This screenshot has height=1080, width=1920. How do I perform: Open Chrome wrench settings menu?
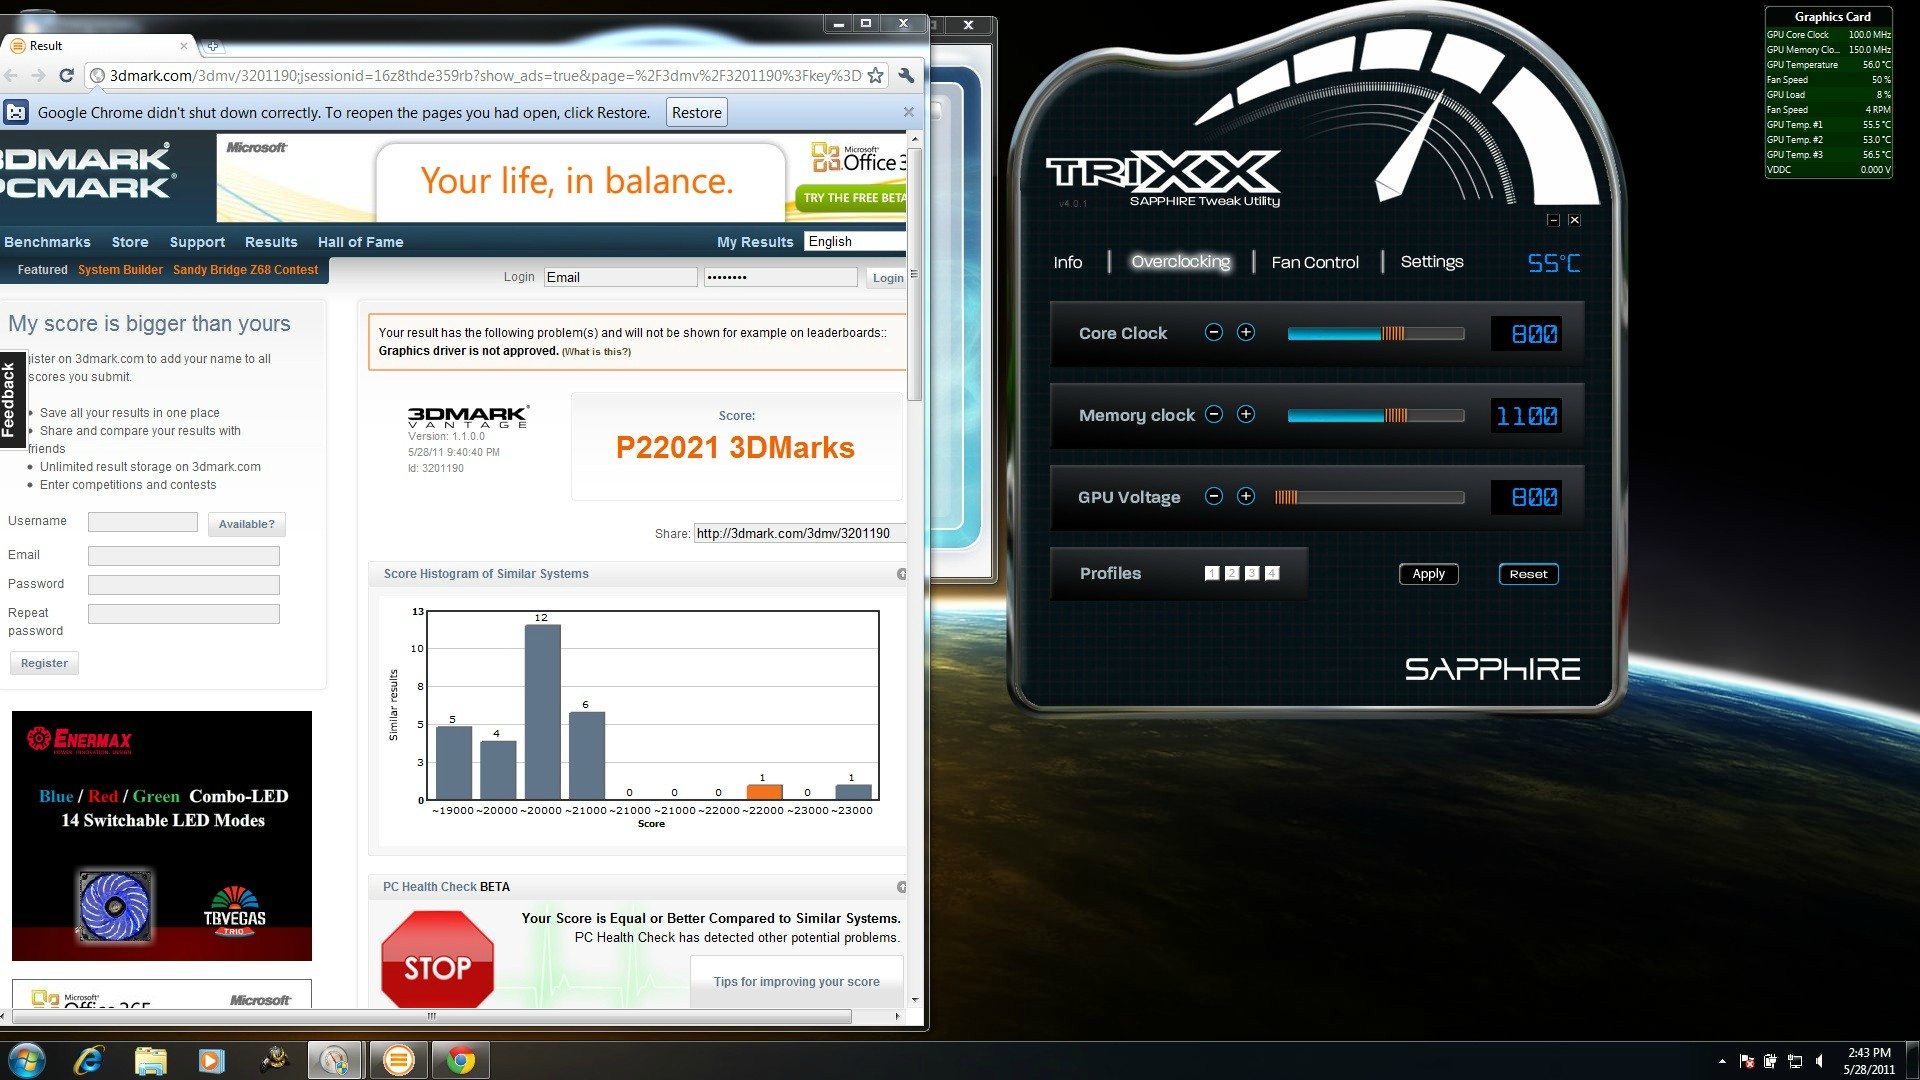point(906,75)
